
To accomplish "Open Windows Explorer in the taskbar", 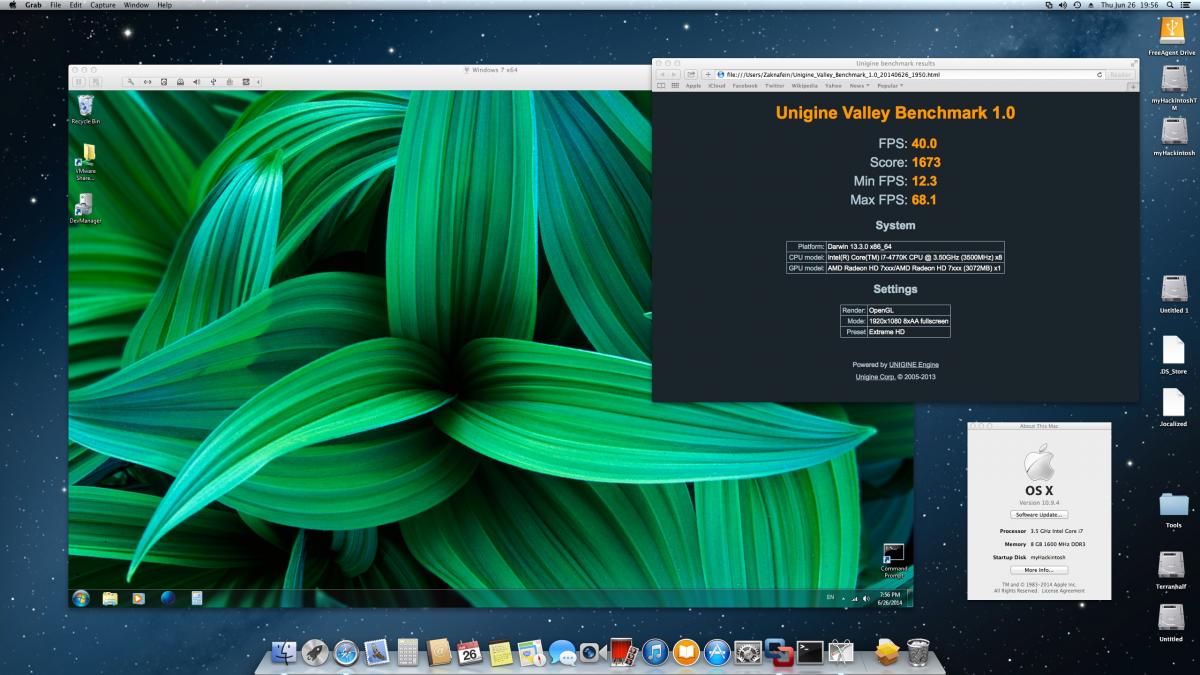I will (x=110, y=598).
